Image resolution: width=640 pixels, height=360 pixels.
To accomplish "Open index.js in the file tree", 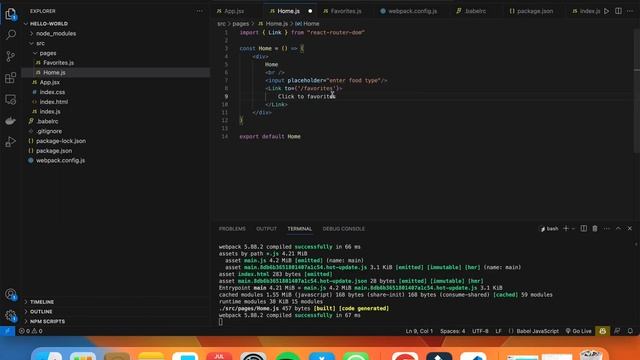I will (x=116, y=111).
